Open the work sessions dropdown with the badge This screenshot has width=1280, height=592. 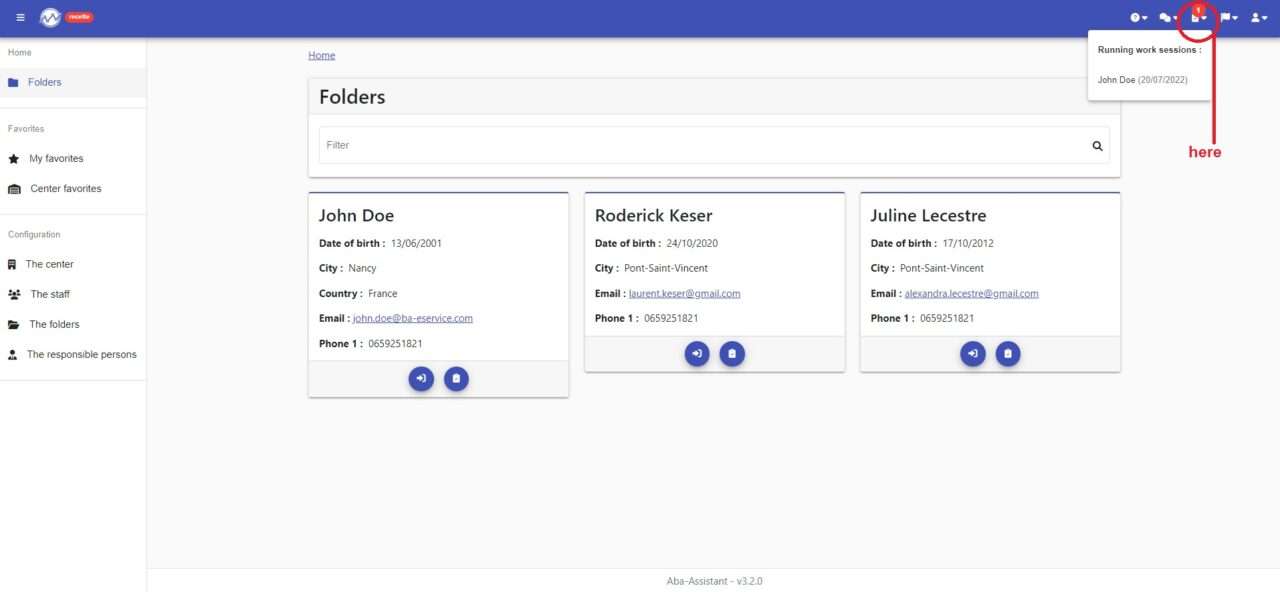(1196, 17)
